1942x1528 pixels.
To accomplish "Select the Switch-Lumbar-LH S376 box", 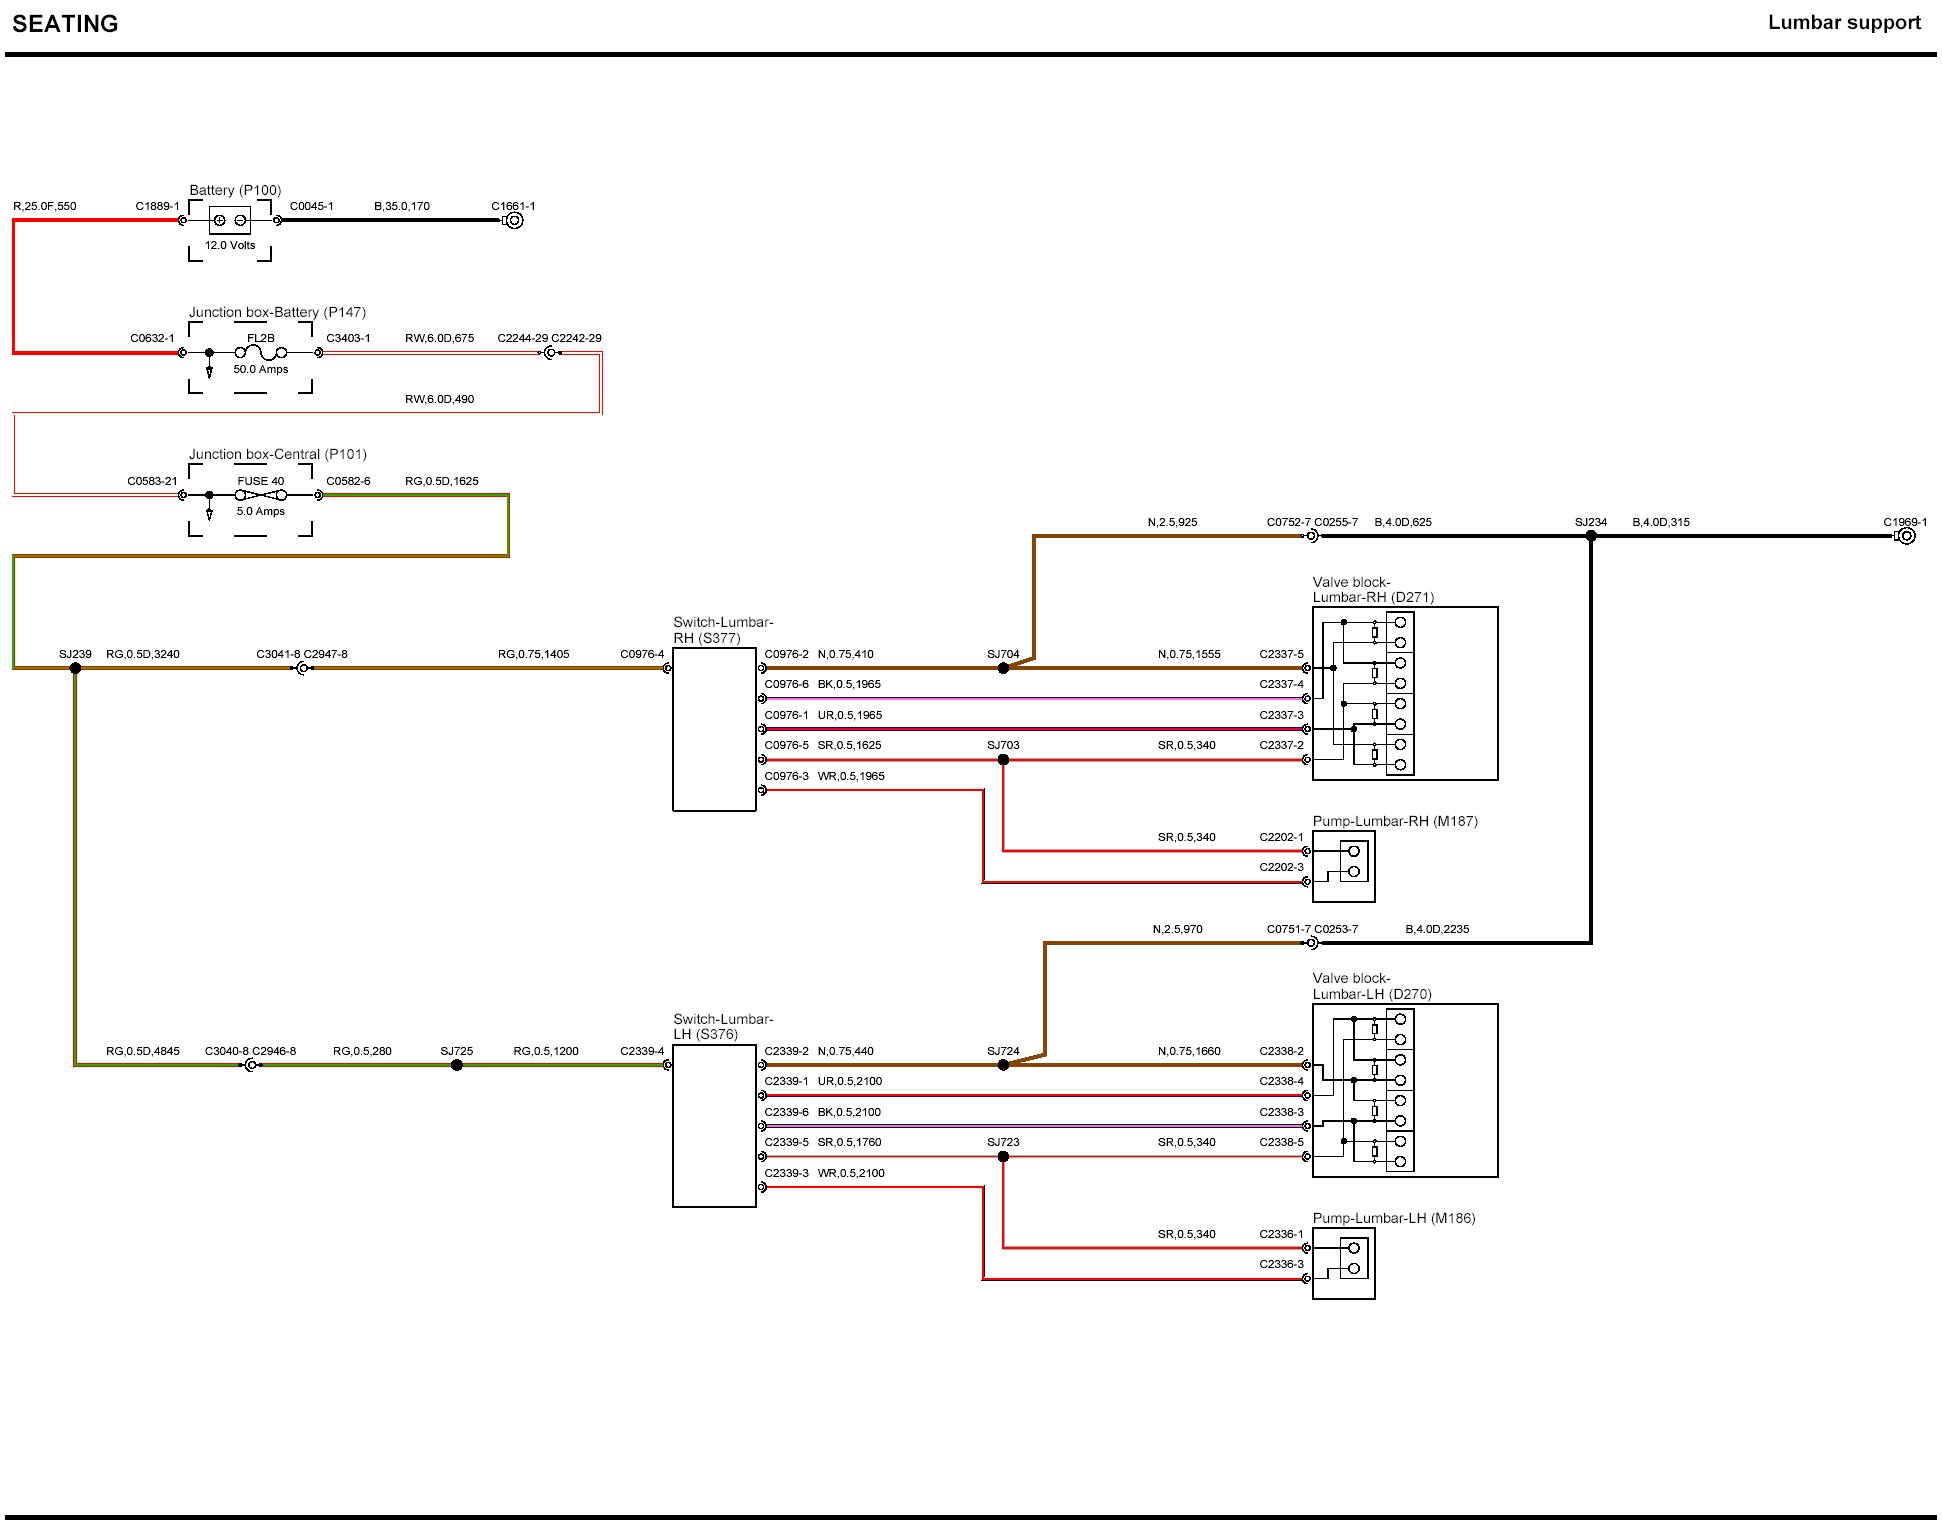I will [x=714, y=1126].
